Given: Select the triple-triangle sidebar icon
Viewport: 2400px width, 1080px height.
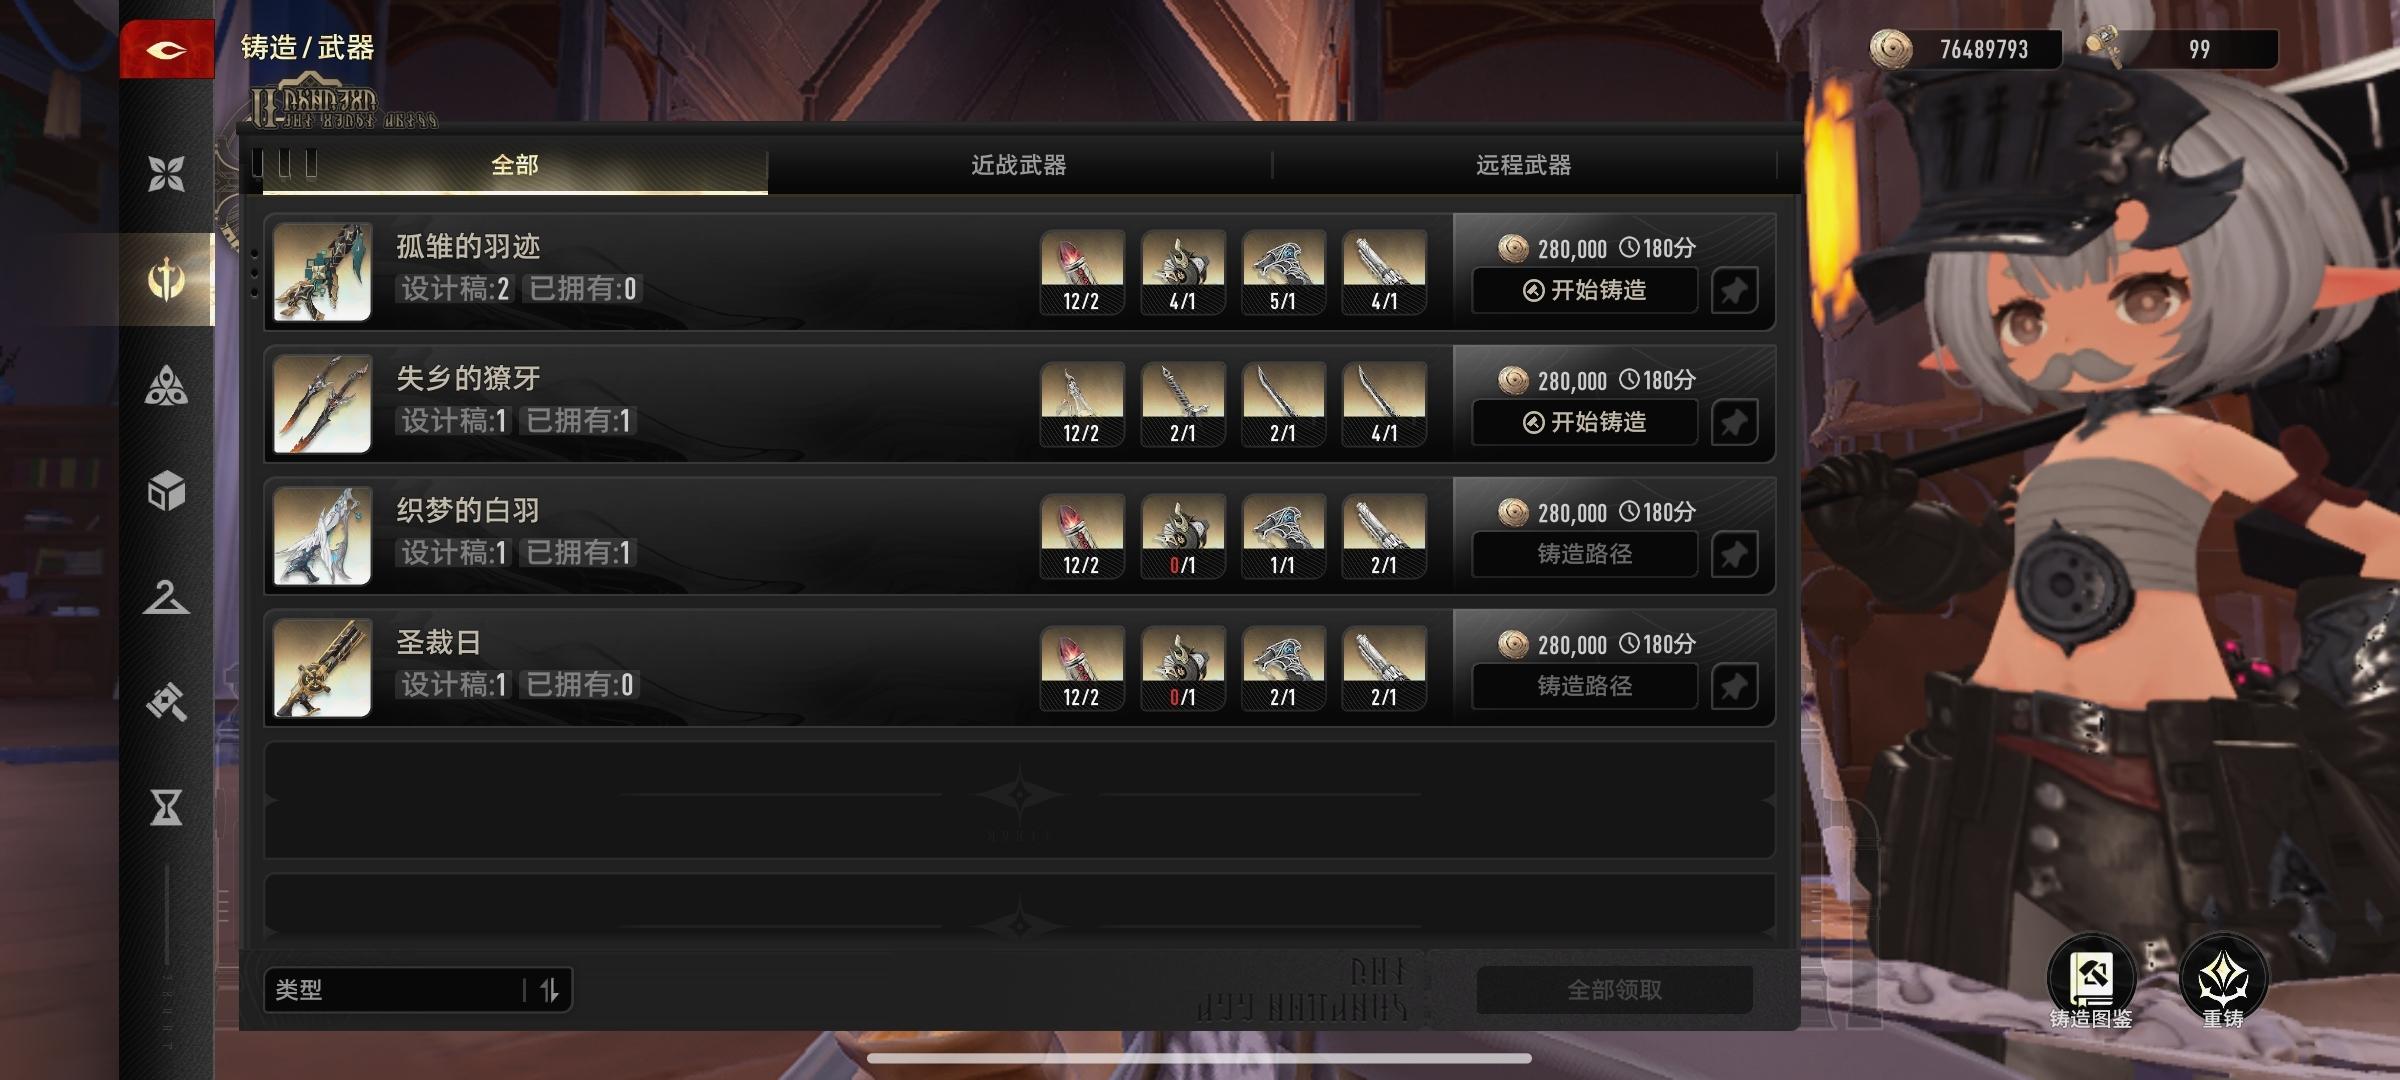Looking at the screenshot, I should (x=166, y=385).
